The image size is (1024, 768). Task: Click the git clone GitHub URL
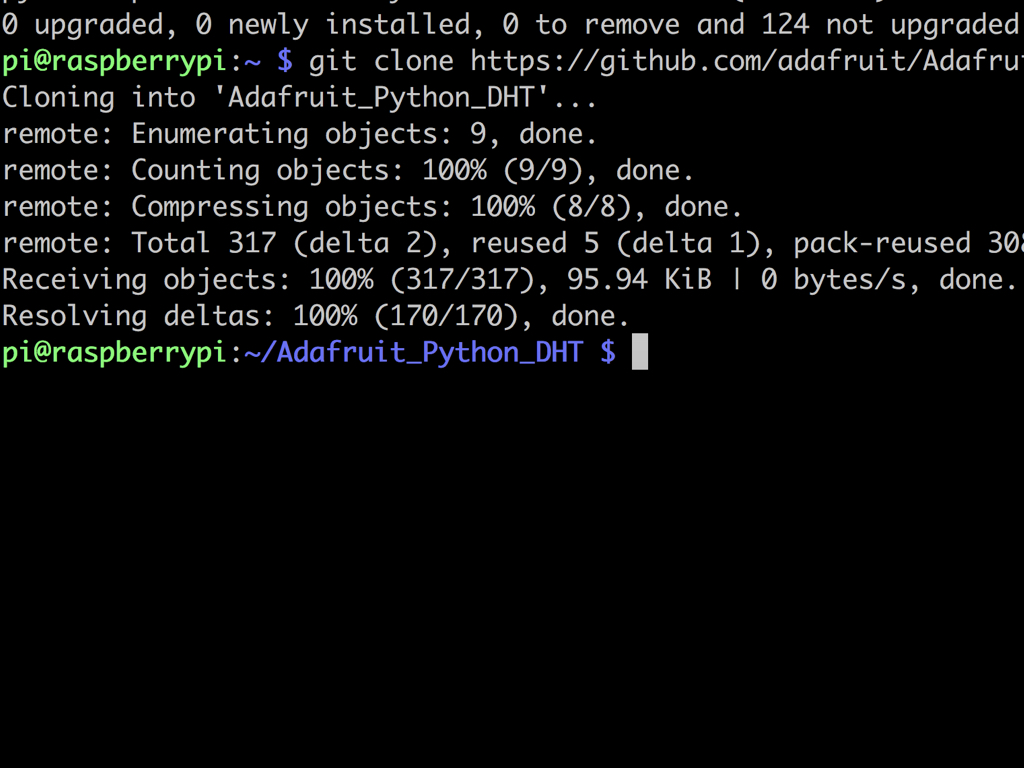click(x=746, y=61)
